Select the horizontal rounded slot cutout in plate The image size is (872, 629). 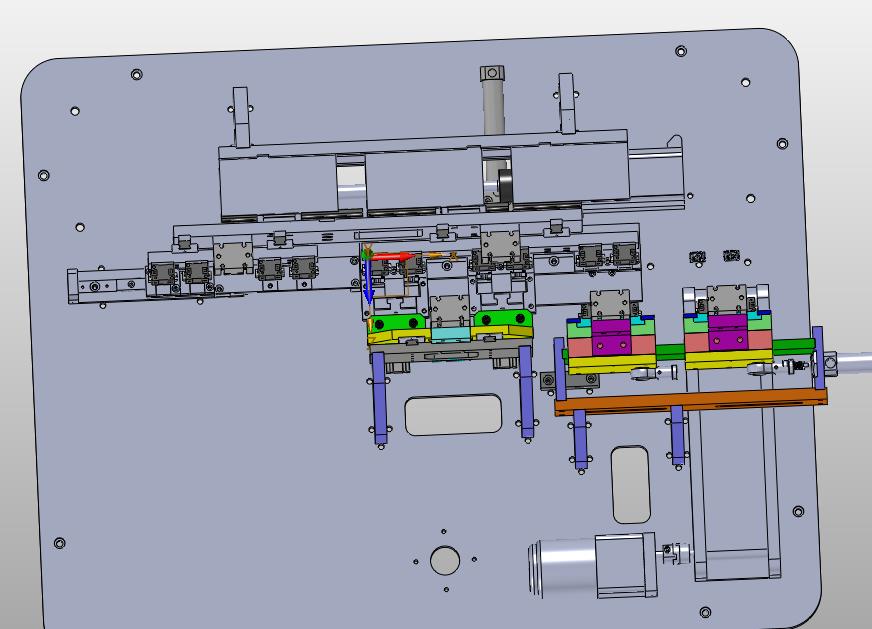(x=453, y=415)
